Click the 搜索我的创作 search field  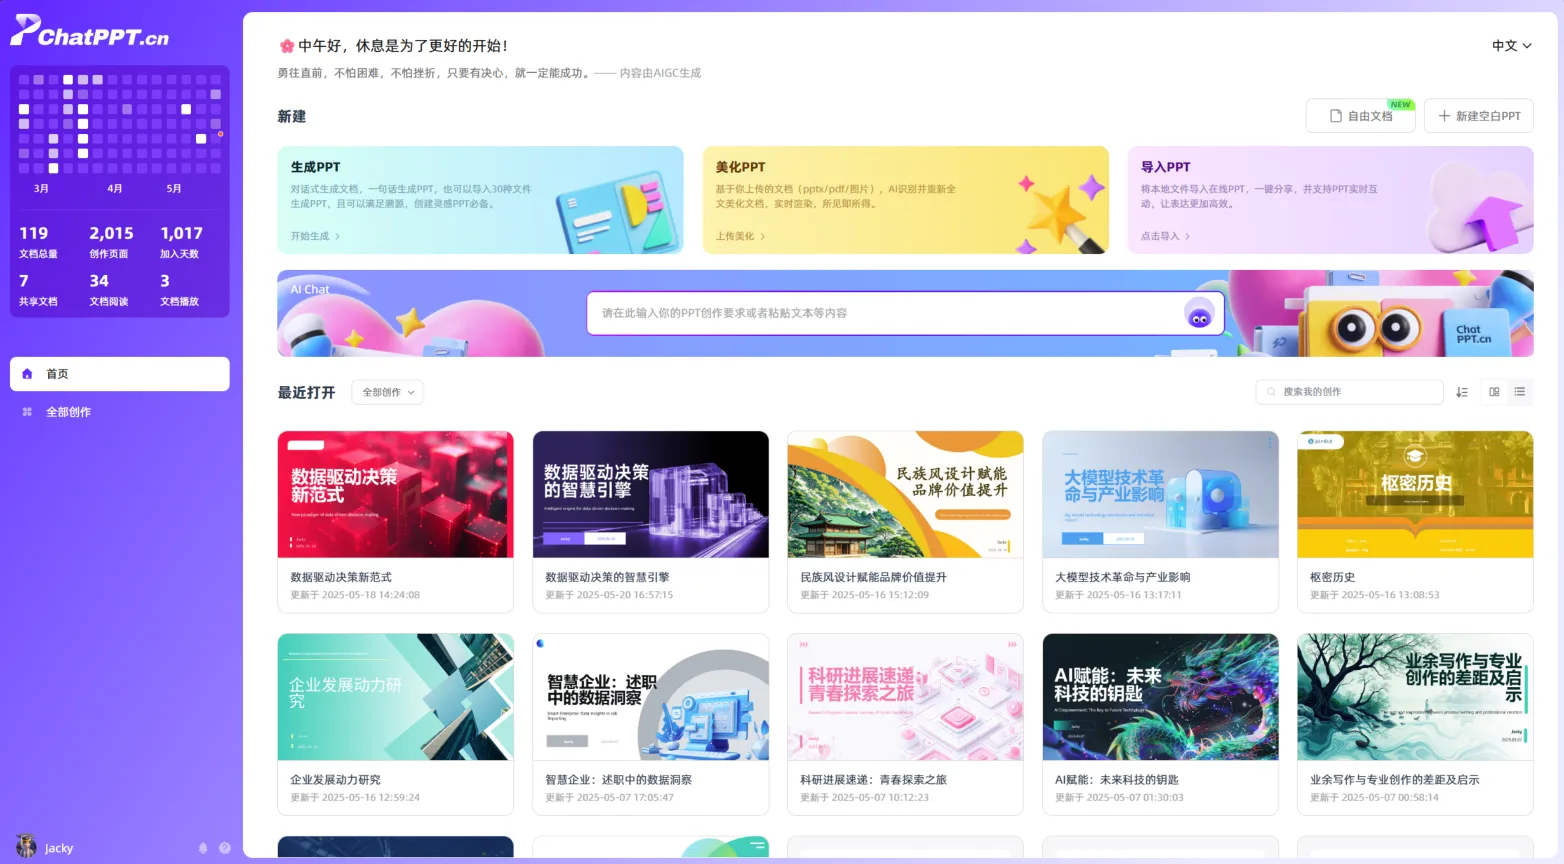[1350, 392]
